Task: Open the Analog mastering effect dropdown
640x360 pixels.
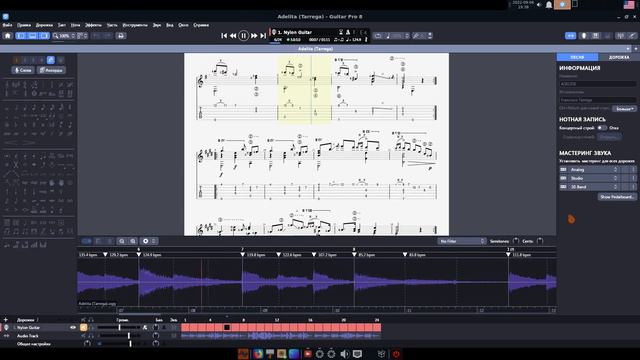Action: (x=594, y=169)
